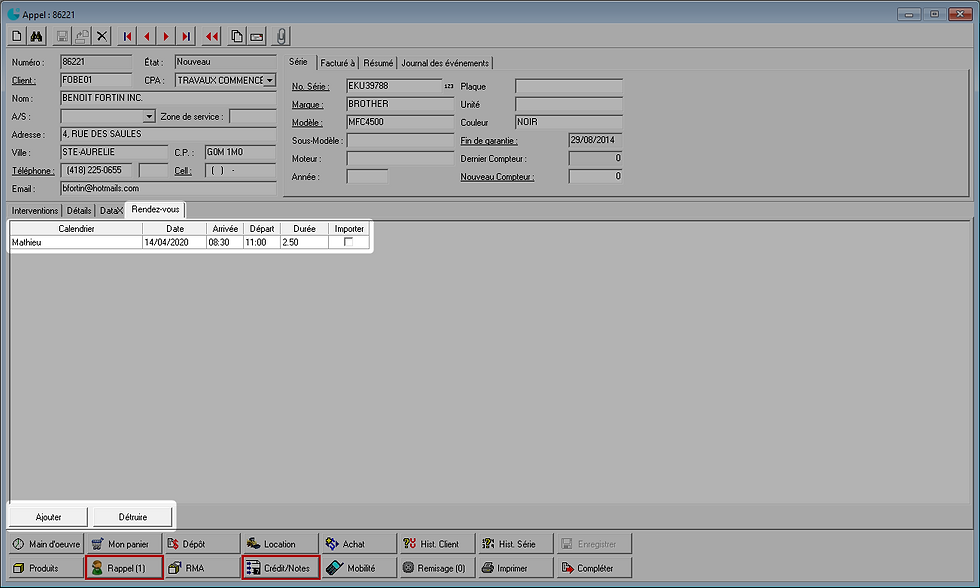The height and width of the screenshot is (588, 980).
Task: Click the Mathieu calendar cell
Action: [76, 242]
